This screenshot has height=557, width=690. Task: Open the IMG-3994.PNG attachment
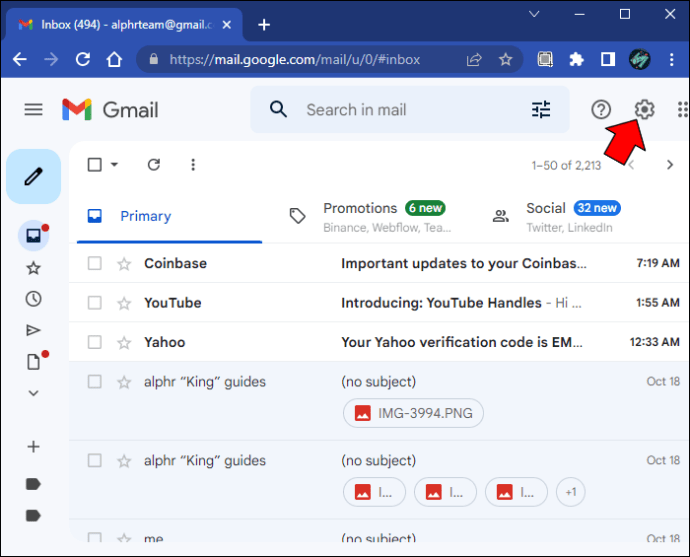pos(413,413)
